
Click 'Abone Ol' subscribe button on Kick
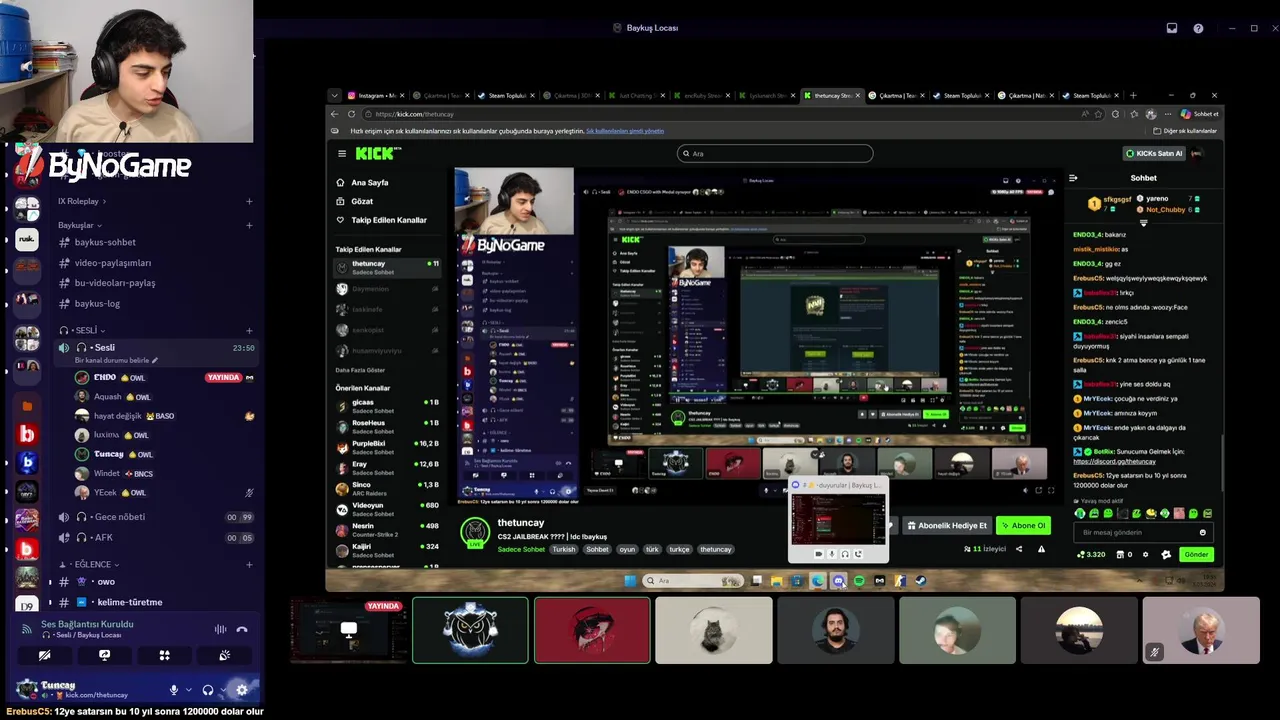point(1023,525)
